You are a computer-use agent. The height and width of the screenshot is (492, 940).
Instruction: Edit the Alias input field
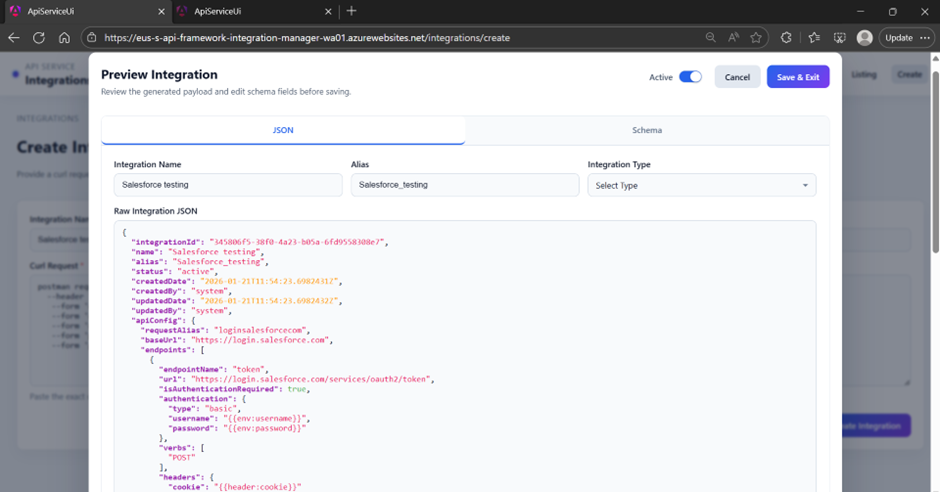tap(465, 185)
